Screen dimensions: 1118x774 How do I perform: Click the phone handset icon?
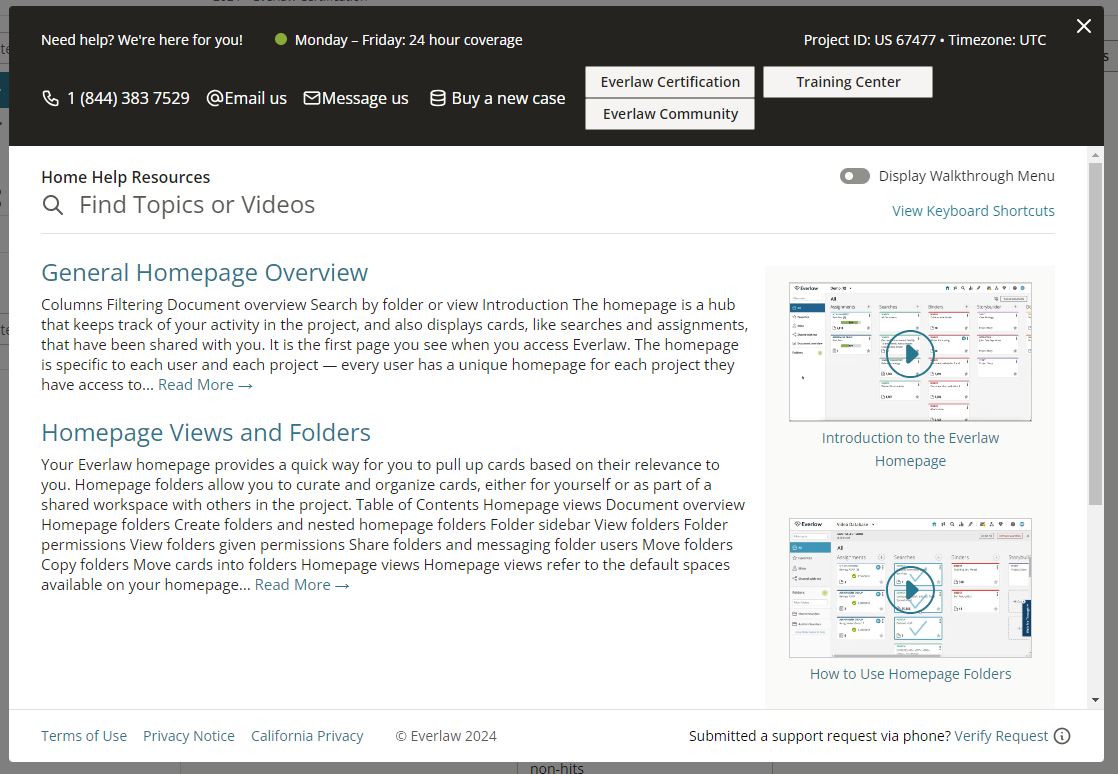click(51, 98)
